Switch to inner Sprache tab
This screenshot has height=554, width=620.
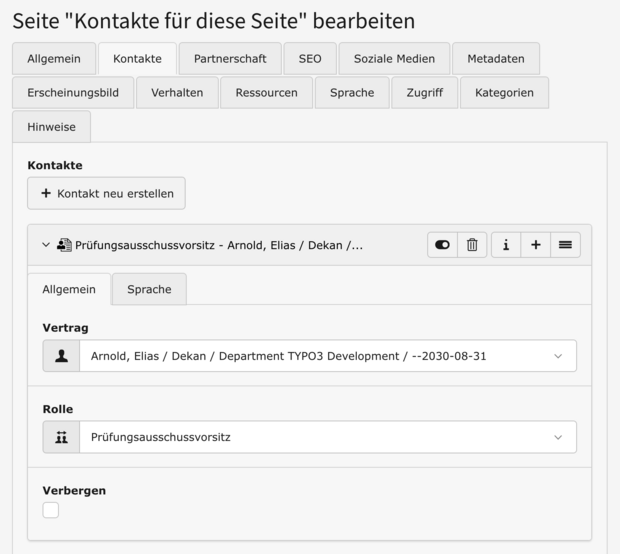click(149, 289)
